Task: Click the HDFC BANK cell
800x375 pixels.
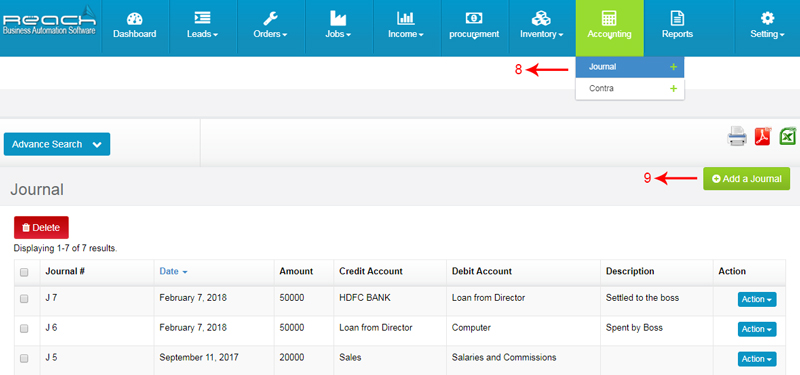Action: 365,297
